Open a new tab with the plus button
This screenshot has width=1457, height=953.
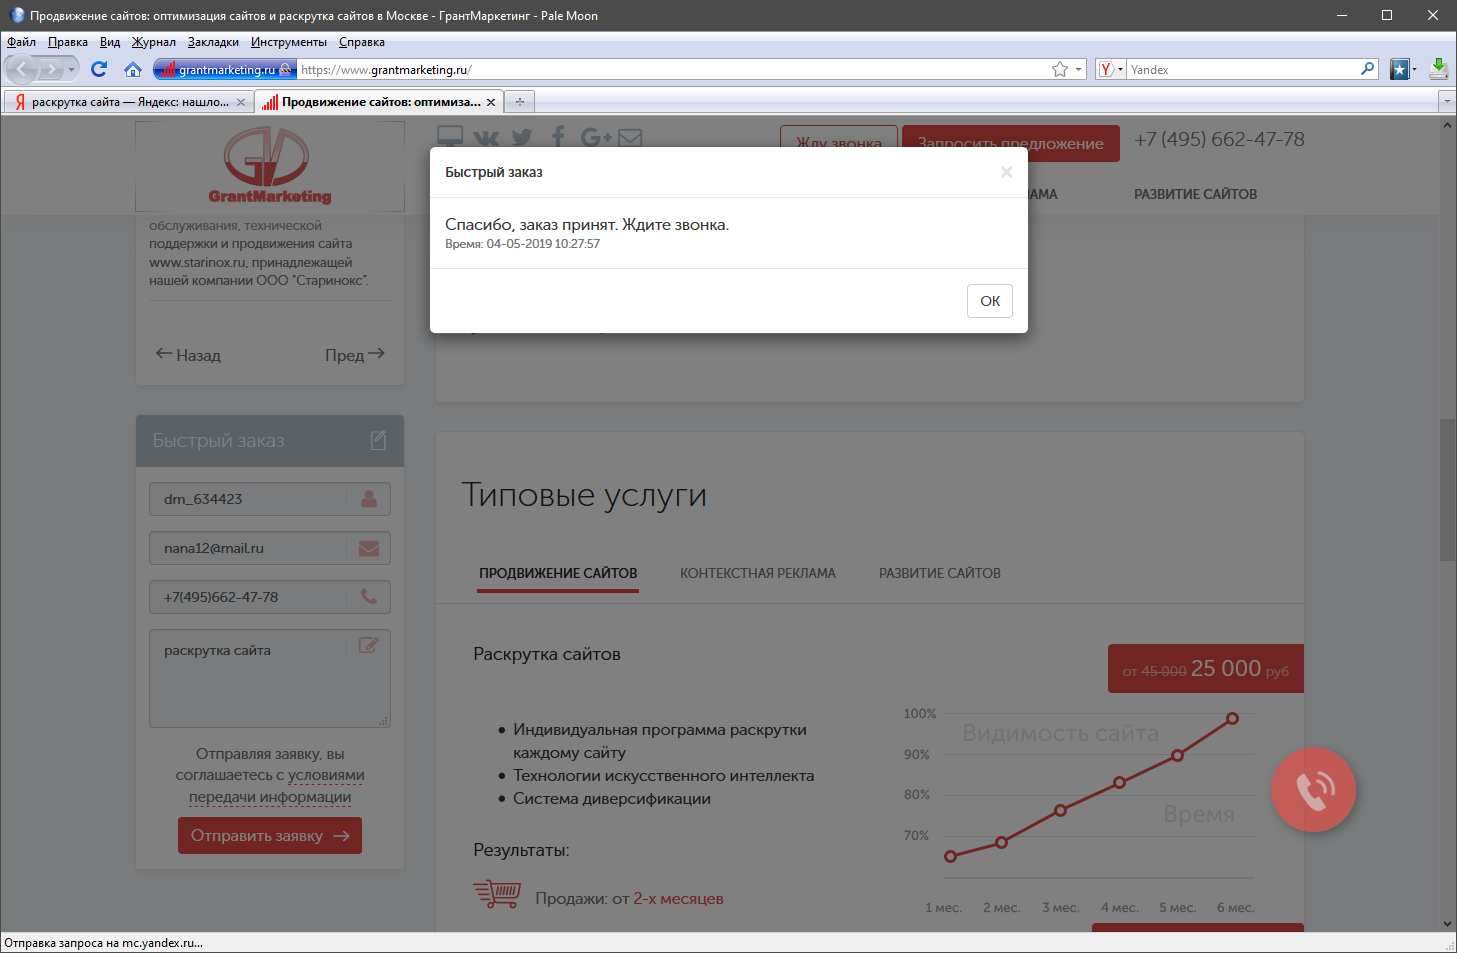[x=519, y=101]
